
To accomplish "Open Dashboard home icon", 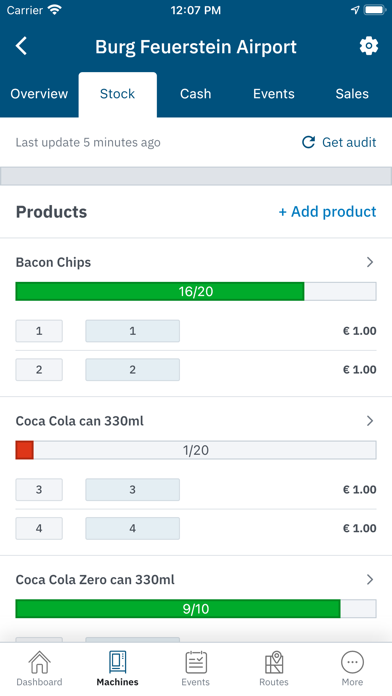I will coord(40,662).
